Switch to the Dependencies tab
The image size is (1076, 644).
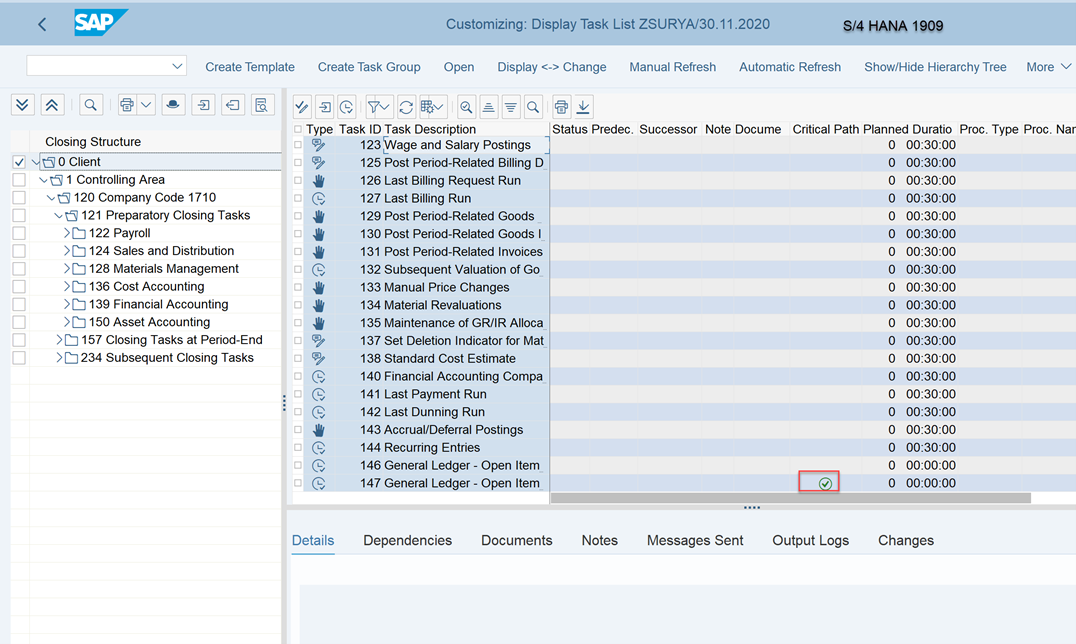coord(407,540)
